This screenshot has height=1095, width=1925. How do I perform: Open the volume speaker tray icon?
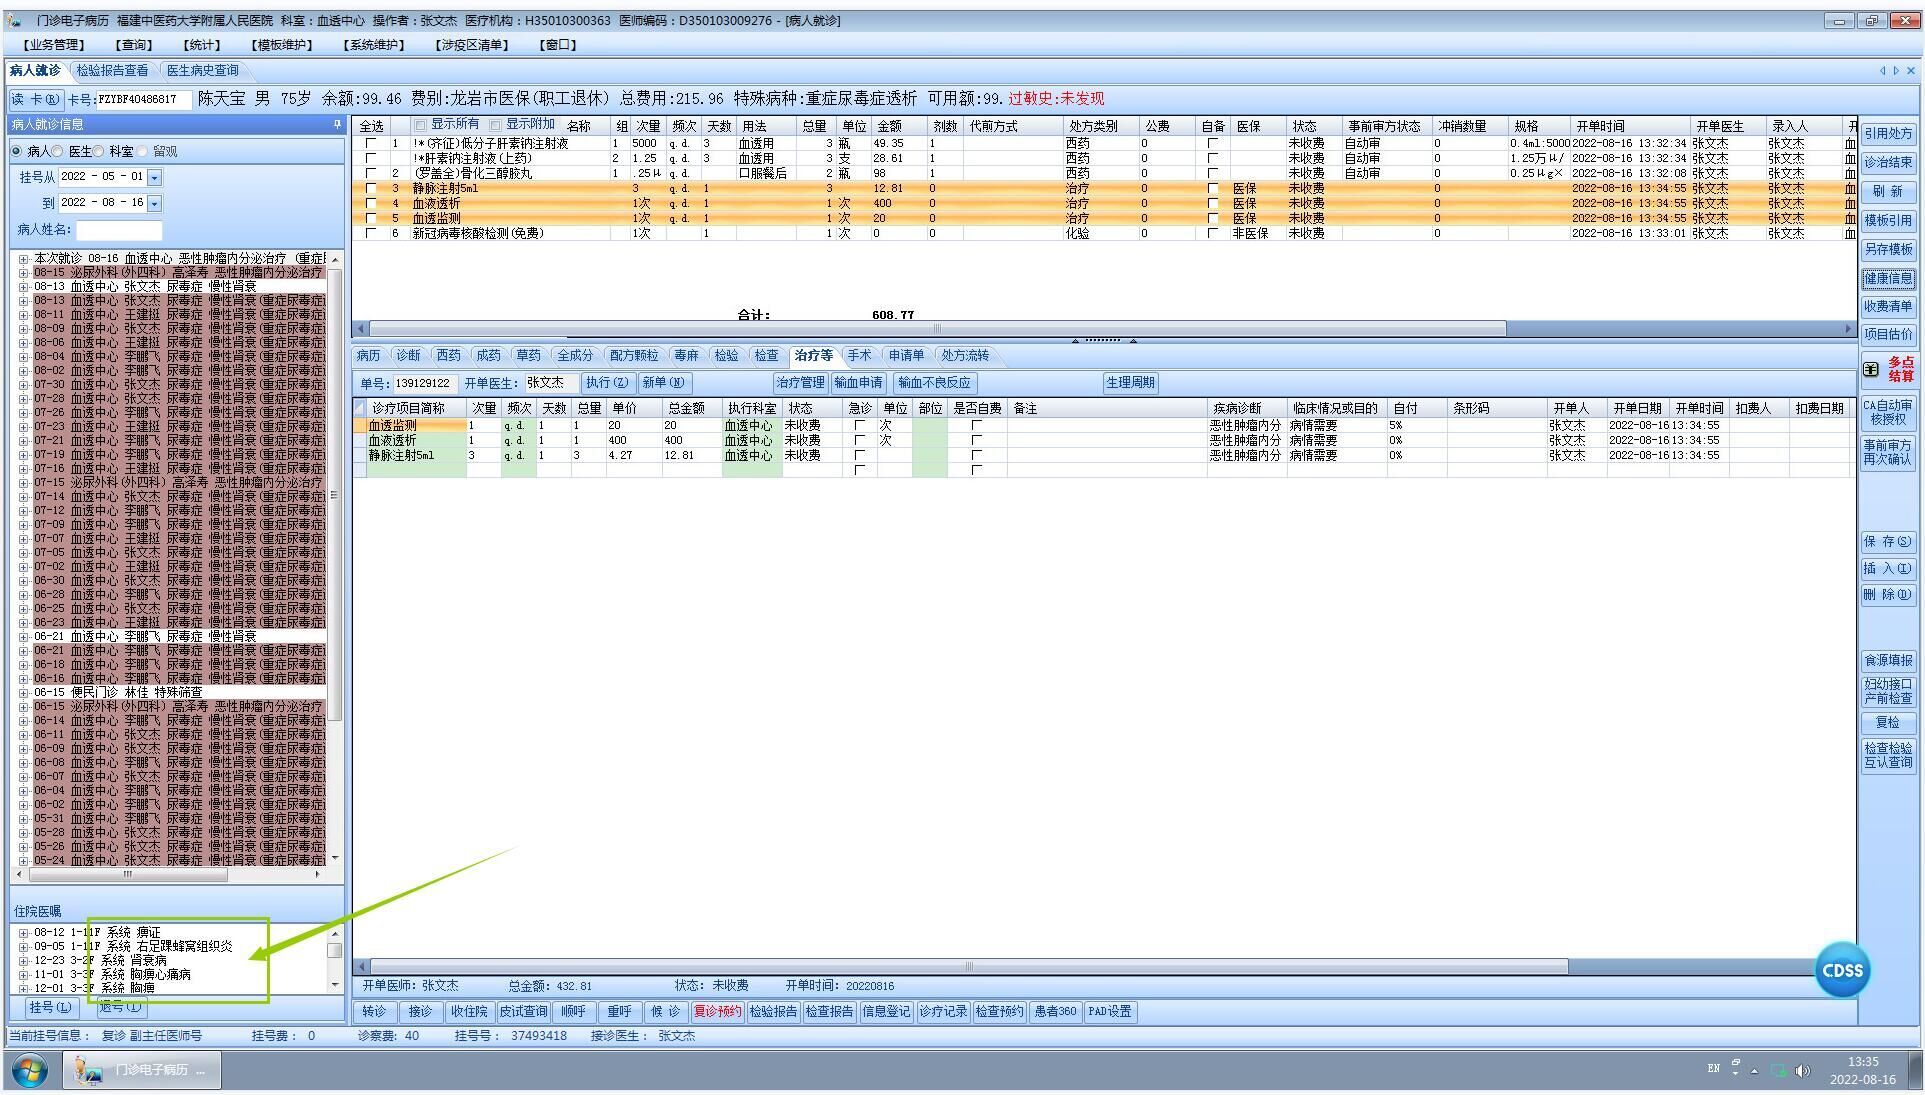tap(1802, 1070)
